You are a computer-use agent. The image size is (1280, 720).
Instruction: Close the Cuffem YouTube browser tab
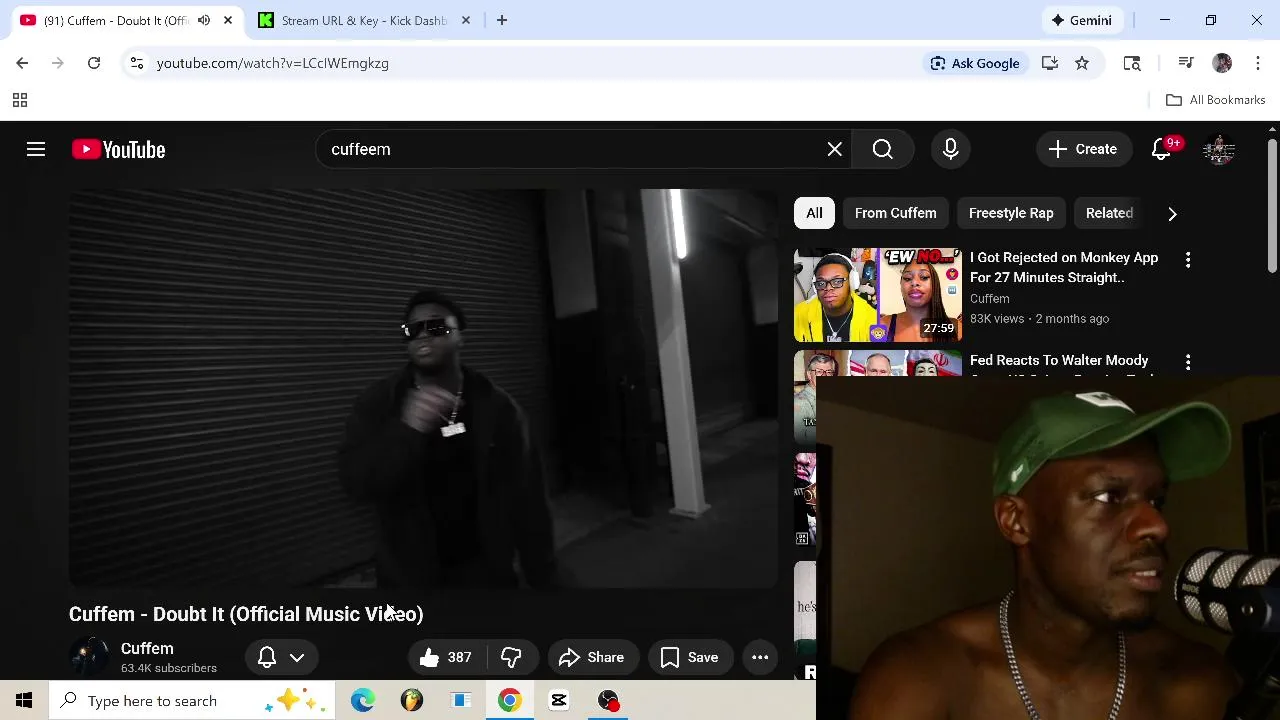coord(228,20)
